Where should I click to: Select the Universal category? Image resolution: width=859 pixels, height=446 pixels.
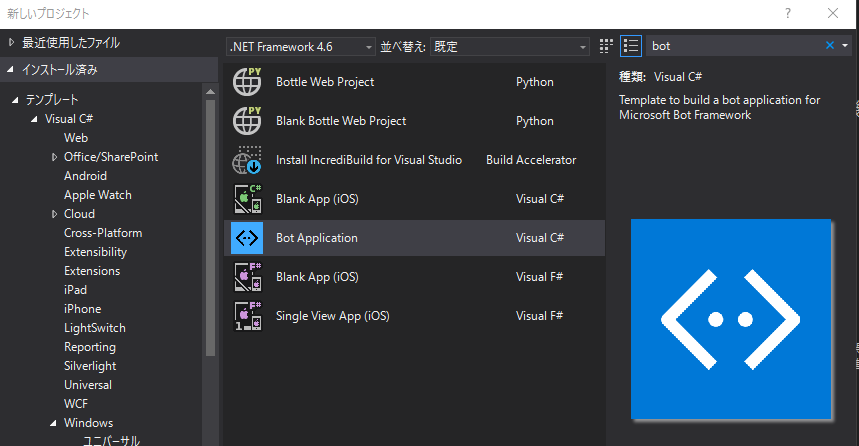pyautogui.click(x=88, y=385)
